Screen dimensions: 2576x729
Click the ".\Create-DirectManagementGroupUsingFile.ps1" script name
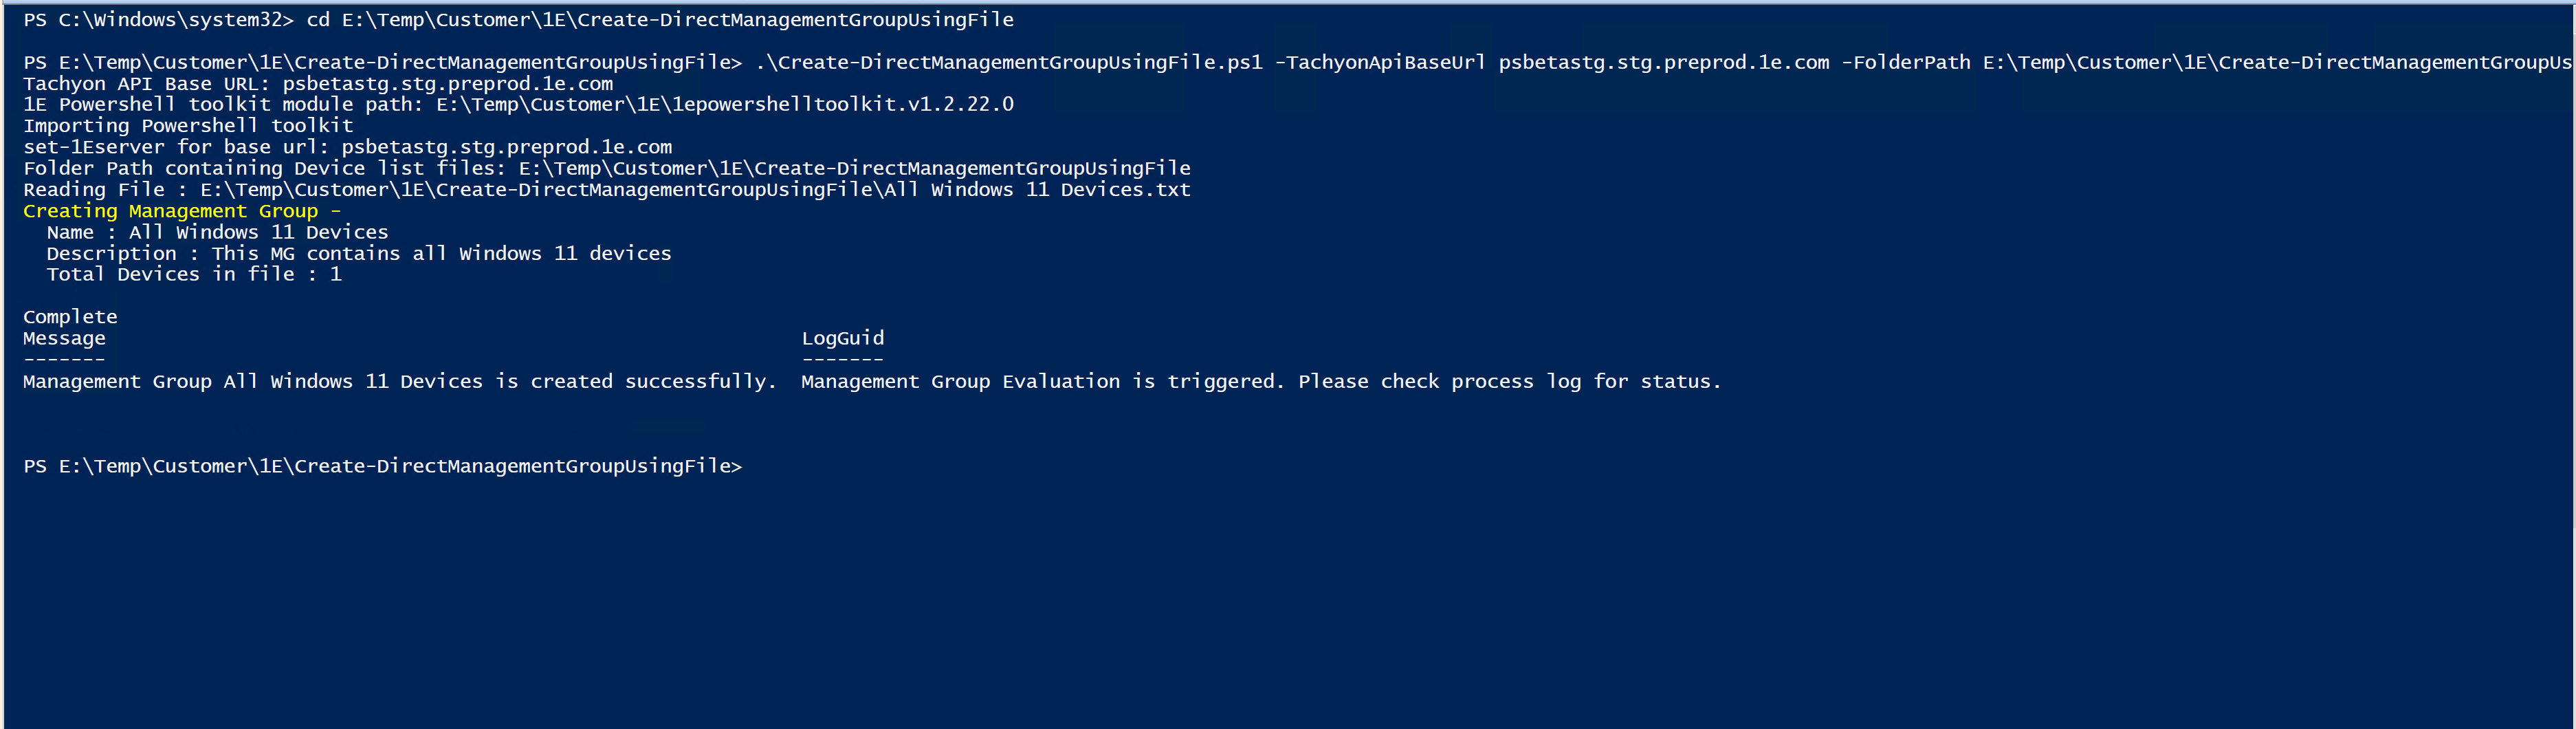point(1009,63)
